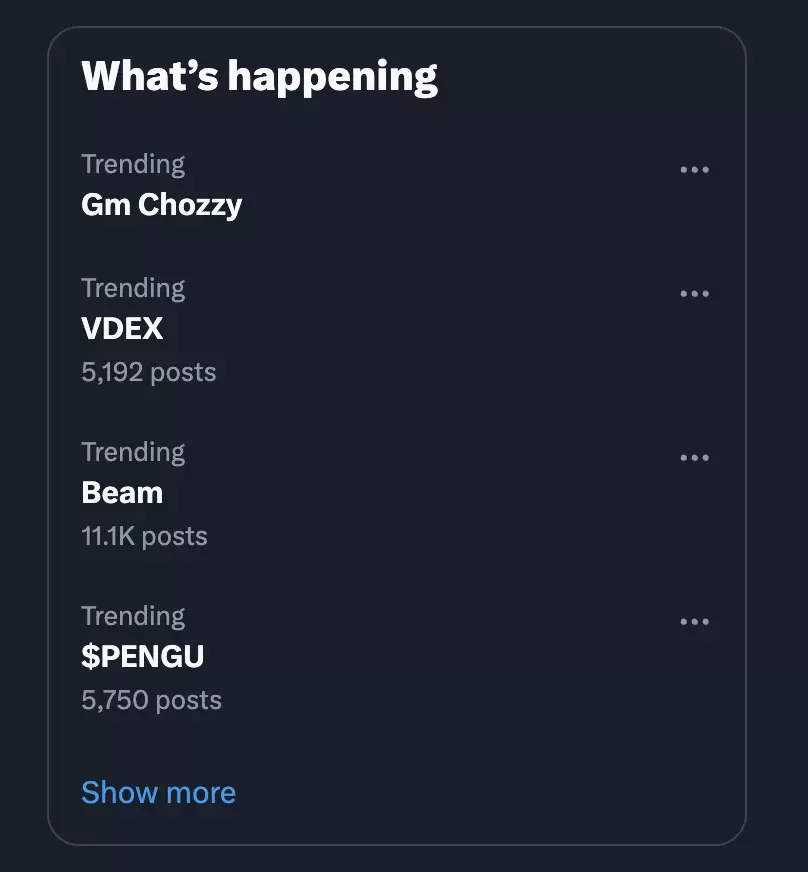Click the three-dot menu beside Beam
Screen dimensions: 808x872
[694, 458]
